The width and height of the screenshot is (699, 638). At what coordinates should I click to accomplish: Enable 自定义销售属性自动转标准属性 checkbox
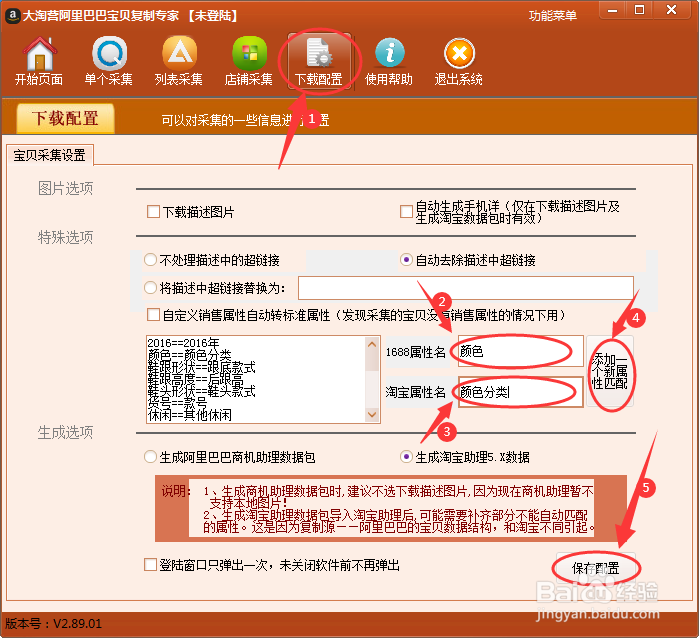pos(153,315)
